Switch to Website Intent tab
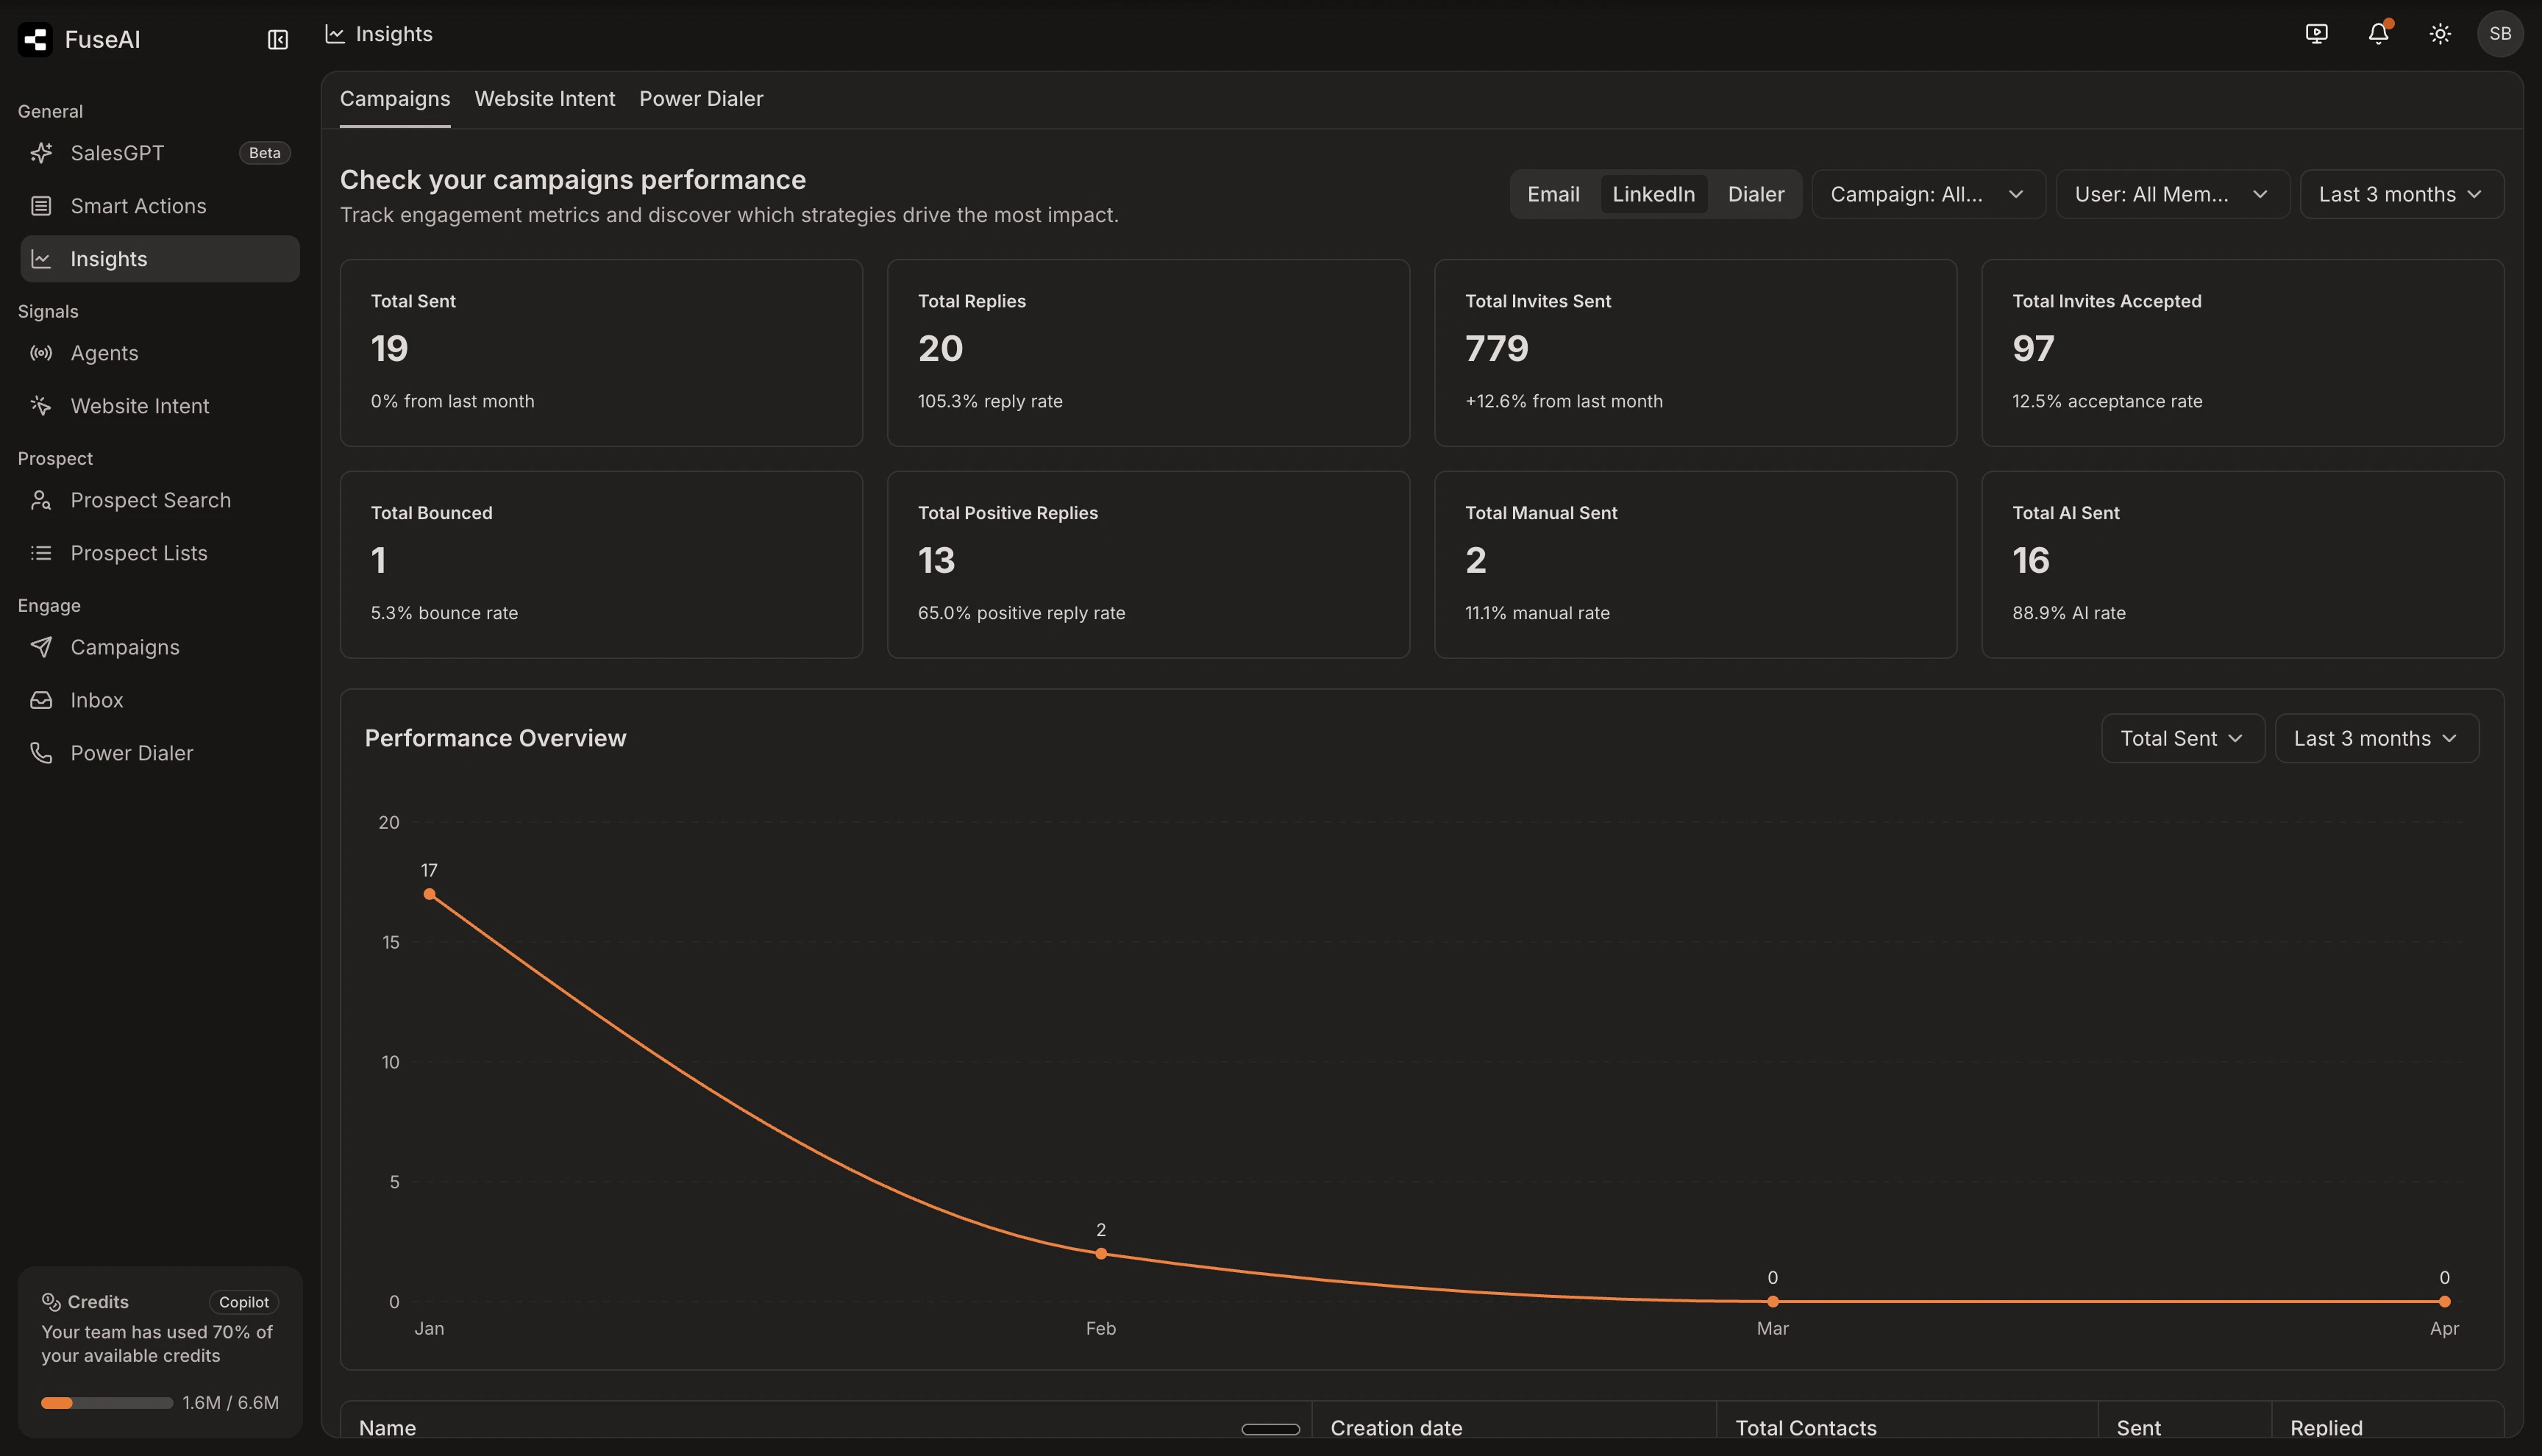 pos(544,99)
